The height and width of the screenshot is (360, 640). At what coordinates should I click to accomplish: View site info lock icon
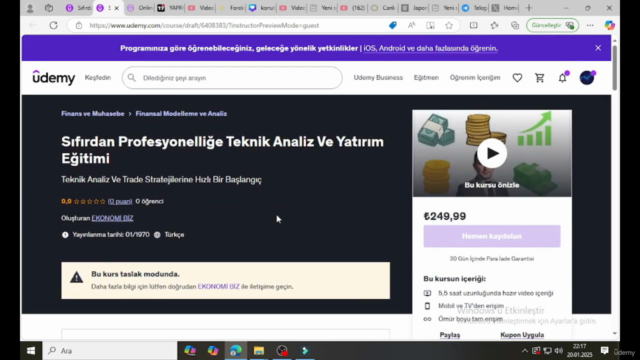tap(79, 25)
